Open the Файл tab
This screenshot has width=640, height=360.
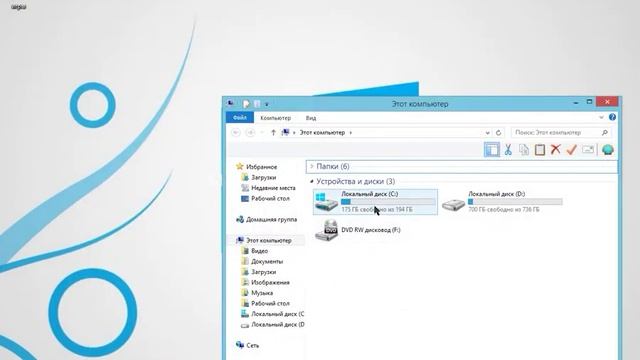pos(240,118)
